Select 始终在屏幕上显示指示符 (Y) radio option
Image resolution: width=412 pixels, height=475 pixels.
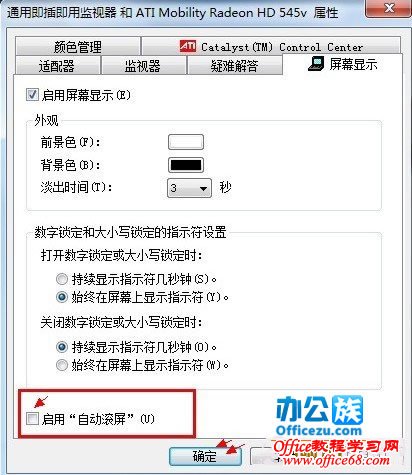[62, 297]
